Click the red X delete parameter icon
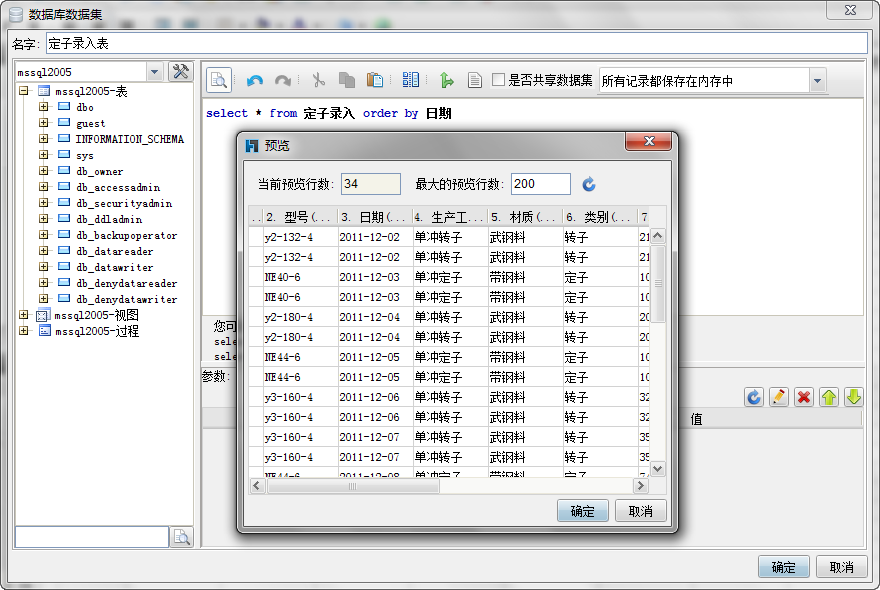 (804, 397)
